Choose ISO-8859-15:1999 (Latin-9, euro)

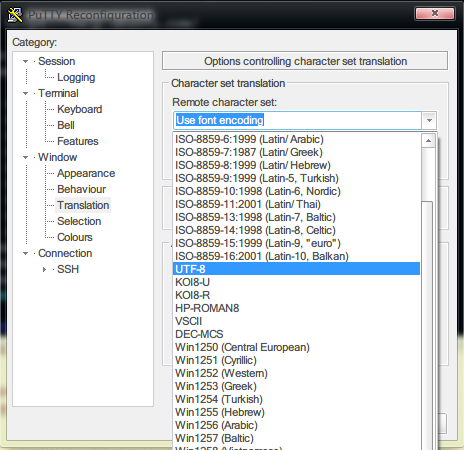pyautogui.click(x=297, y=243)
